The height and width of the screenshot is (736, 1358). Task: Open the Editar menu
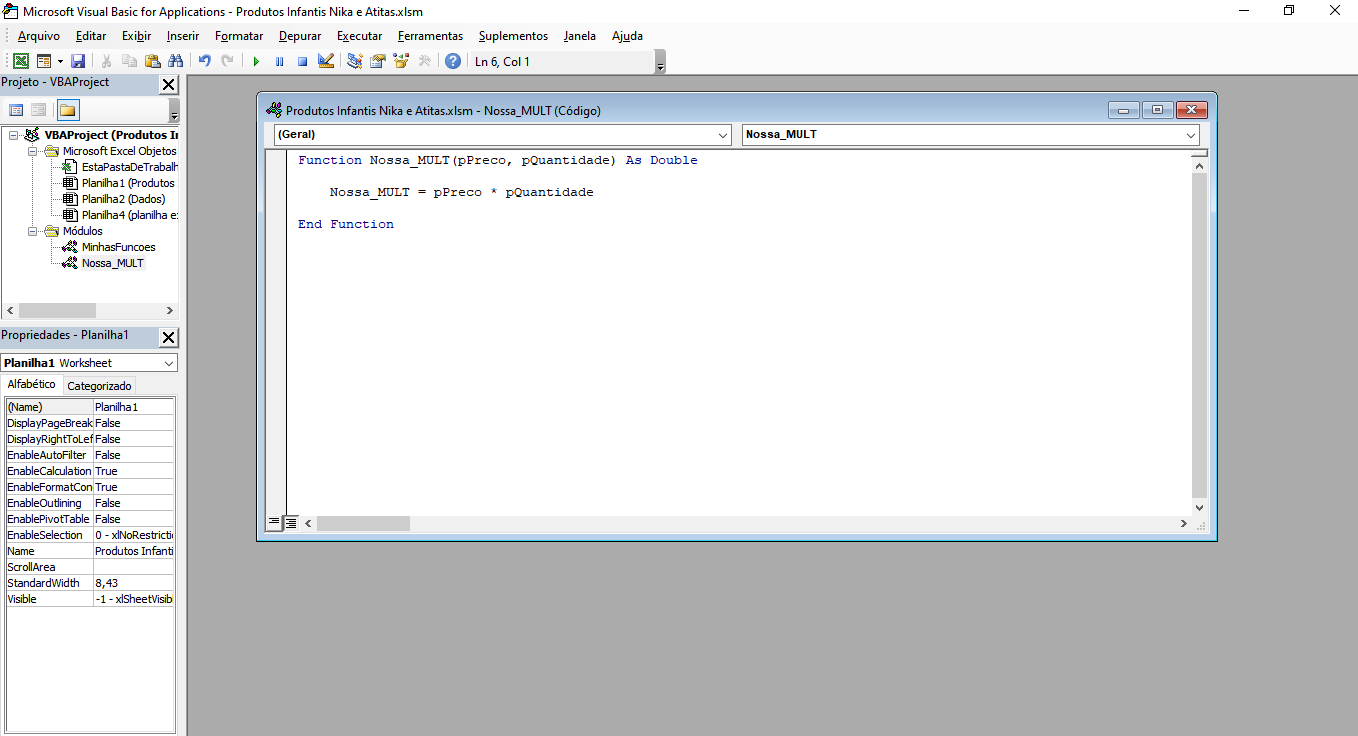91,36
